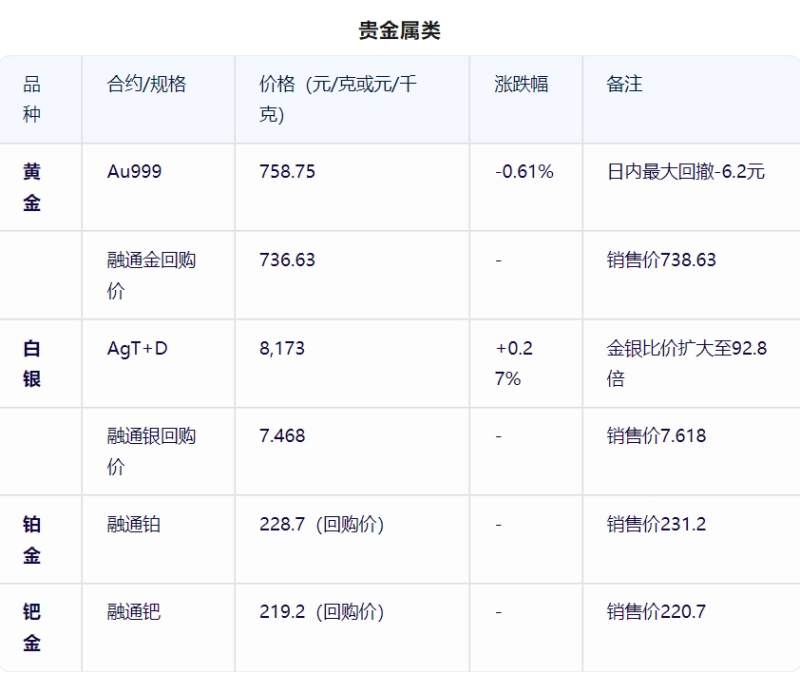
Task: Select the note 销售价220.7
Action: click(x=656, y=612)
